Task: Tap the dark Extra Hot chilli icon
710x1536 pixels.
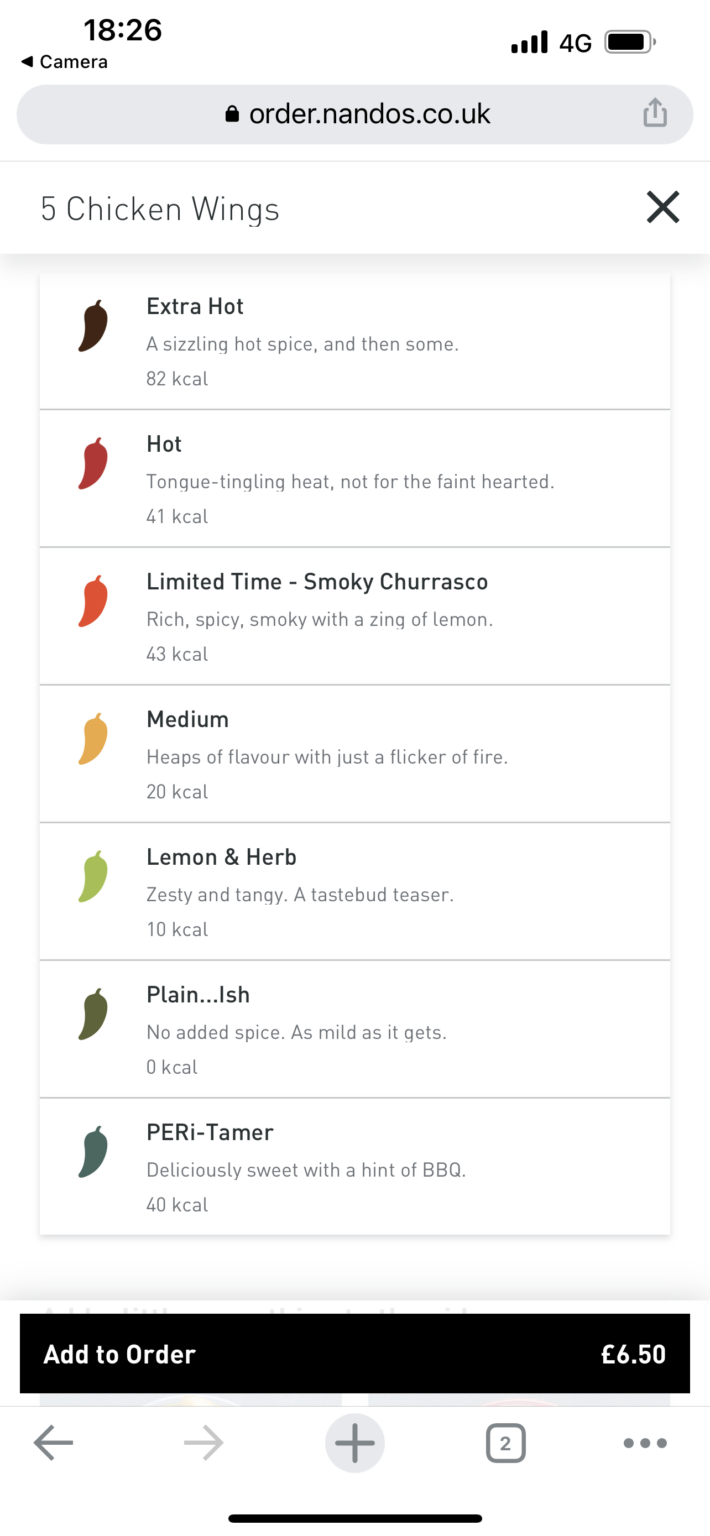Action: (x=93, y=326)
